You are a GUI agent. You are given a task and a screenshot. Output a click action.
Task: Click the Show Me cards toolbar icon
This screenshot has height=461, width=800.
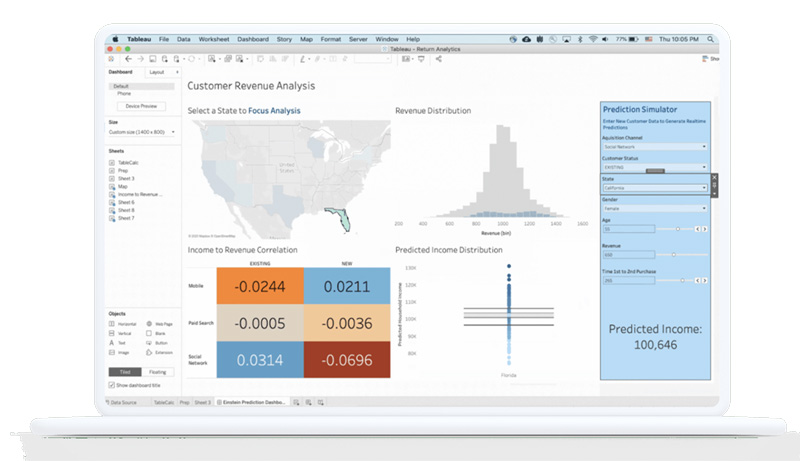pos(406,59)
